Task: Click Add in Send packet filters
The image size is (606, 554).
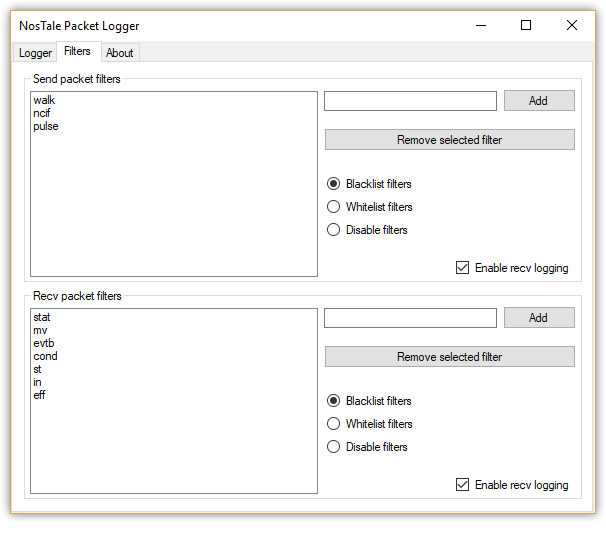Action: coord(539,101)
